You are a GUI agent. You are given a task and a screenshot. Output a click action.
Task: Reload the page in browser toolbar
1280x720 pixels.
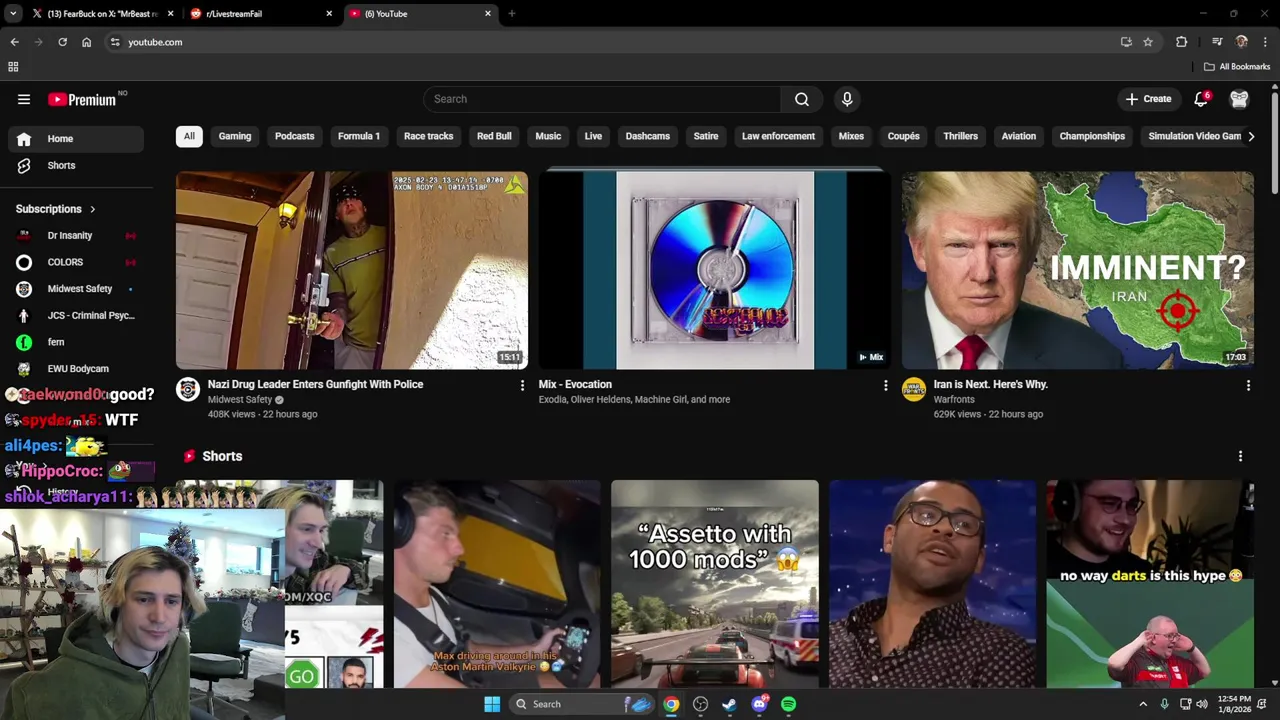click(x=62, y=42)
